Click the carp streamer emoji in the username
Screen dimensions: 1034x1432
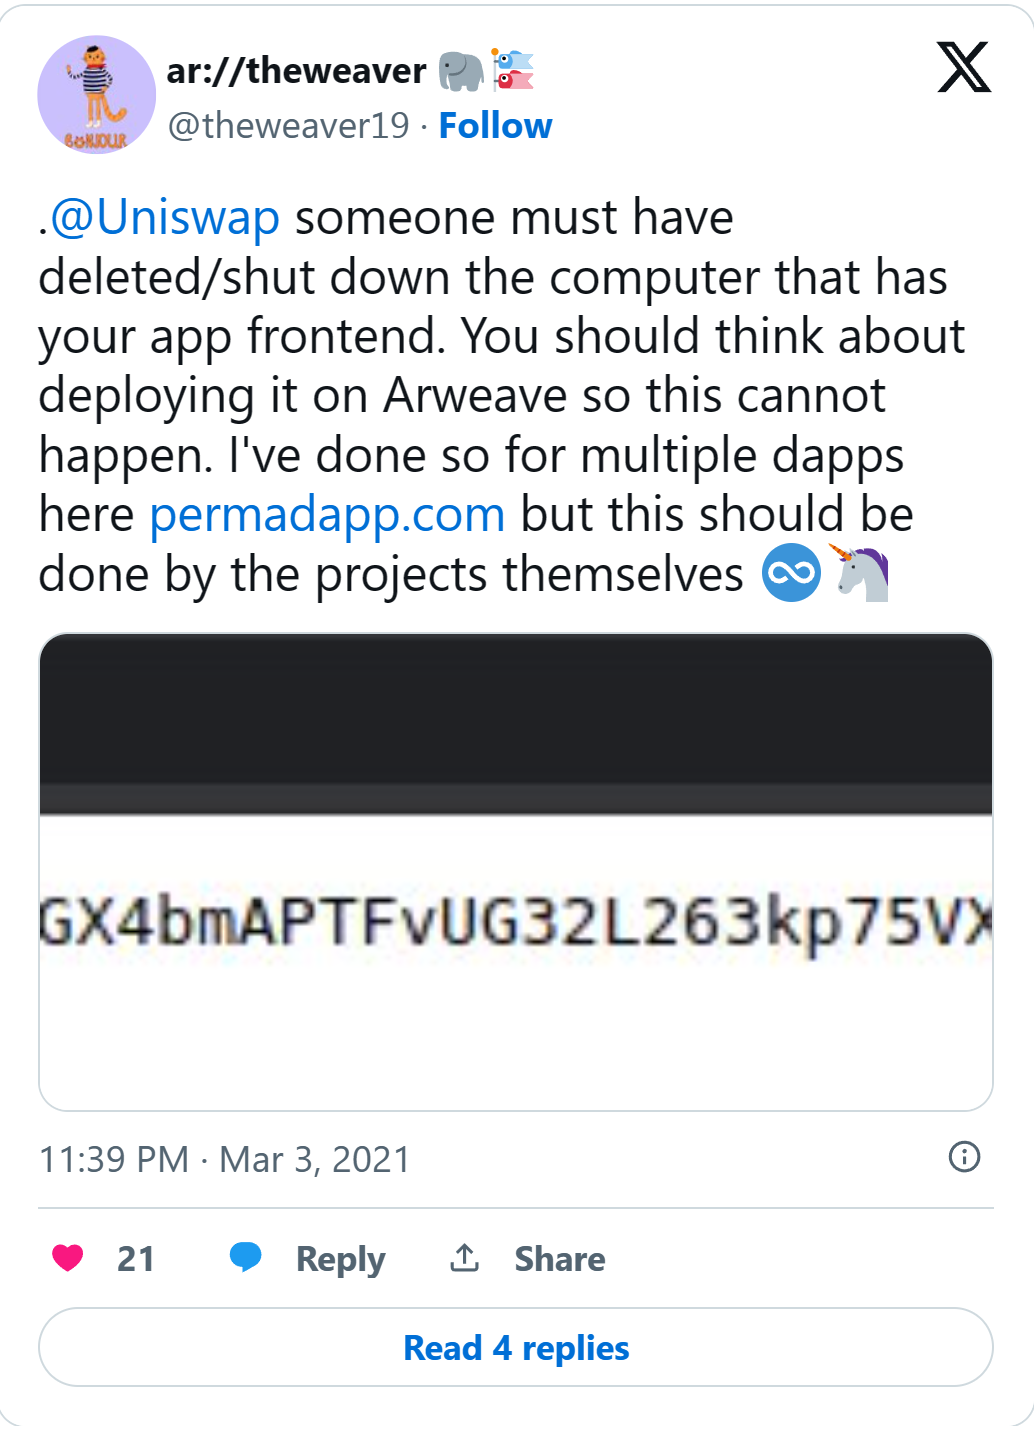515,70
